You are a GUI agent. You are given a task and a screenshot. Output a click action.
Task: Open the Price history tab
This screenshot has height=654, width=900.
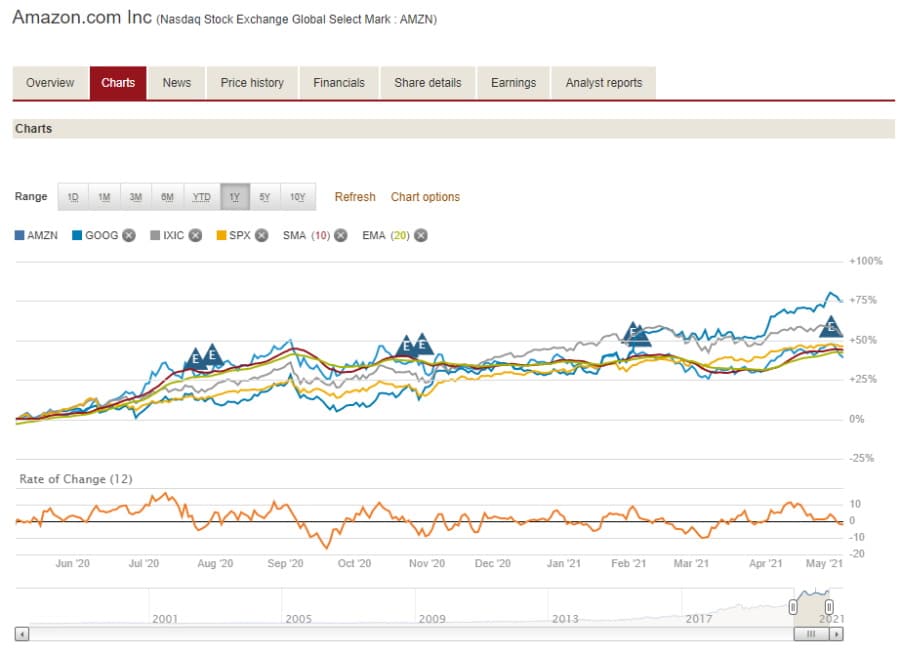pos(251,83)
